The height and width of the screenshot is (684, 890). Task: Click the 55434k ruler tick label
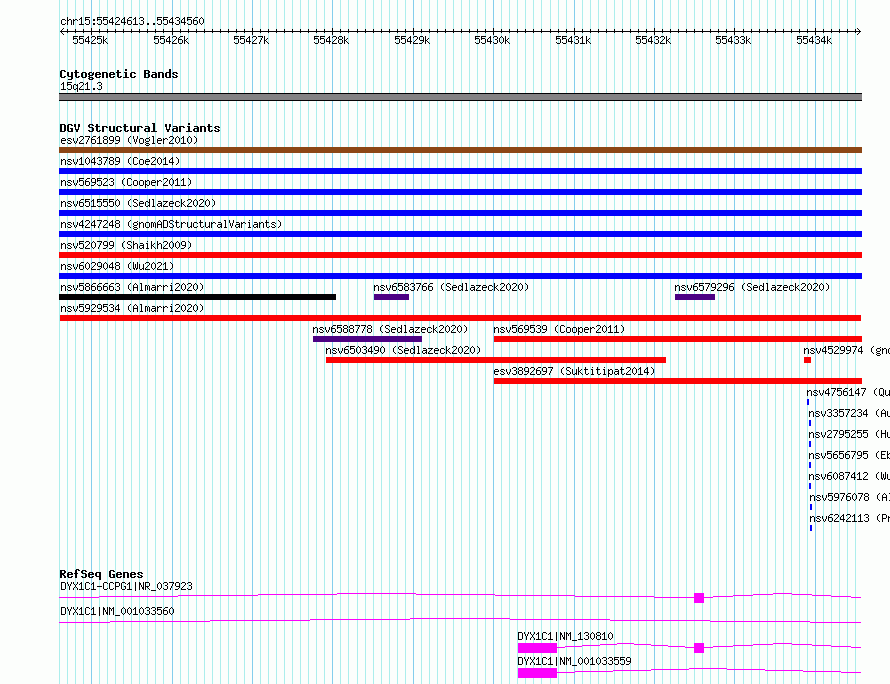point(814,40)
